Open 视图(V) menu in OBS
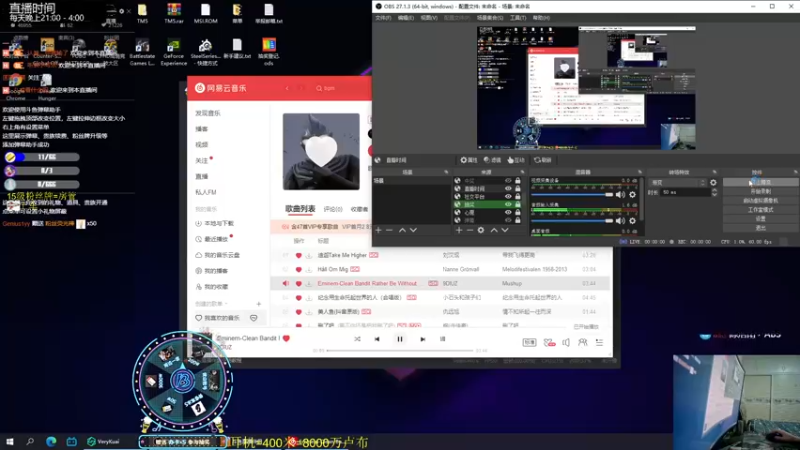The height and width of the screenshot is (450, 800). pos(429,18)
